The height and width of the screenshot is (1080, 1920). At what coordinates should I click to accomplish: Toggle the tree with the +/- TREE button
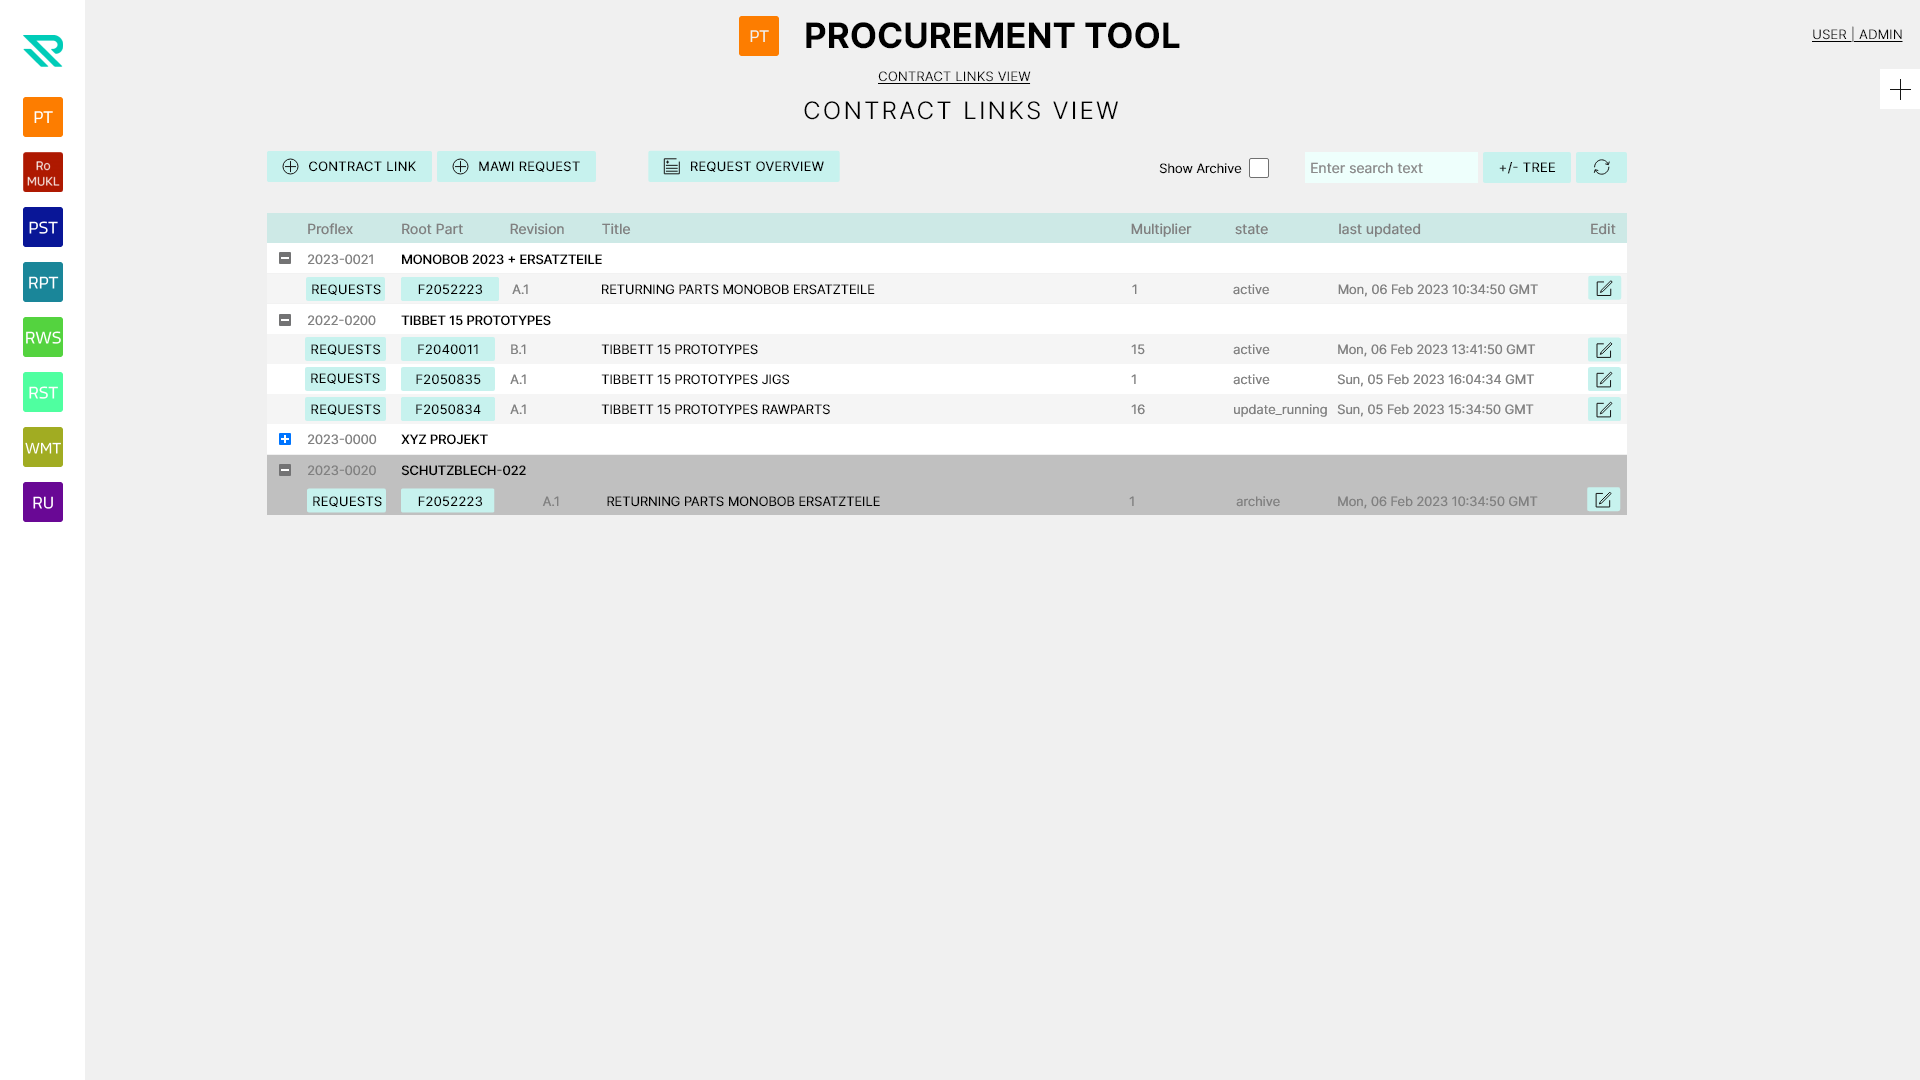1526,167
